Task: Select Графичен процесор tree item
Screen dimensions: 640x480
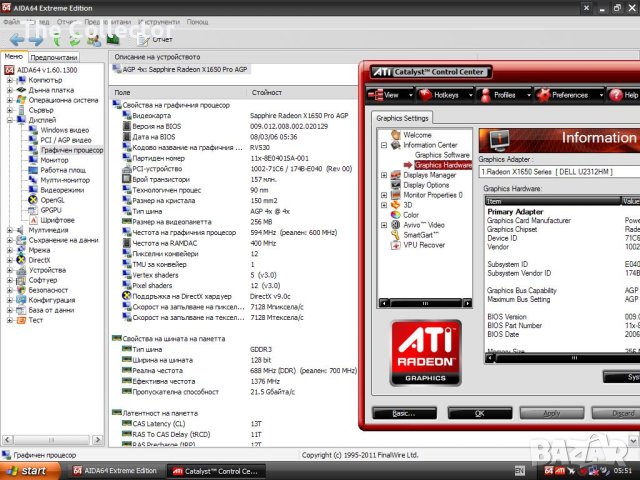Action: 72,150
